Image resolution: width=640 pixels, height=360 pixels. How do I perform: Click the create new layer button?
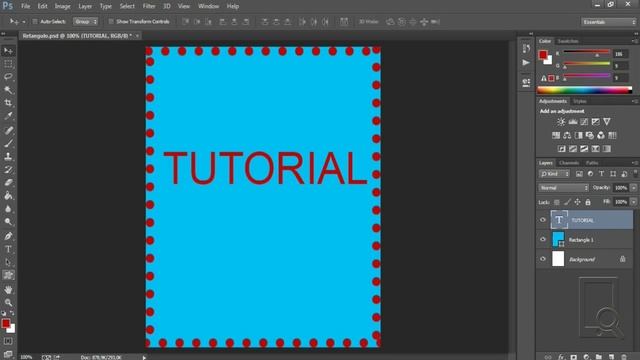pos(611,357)
